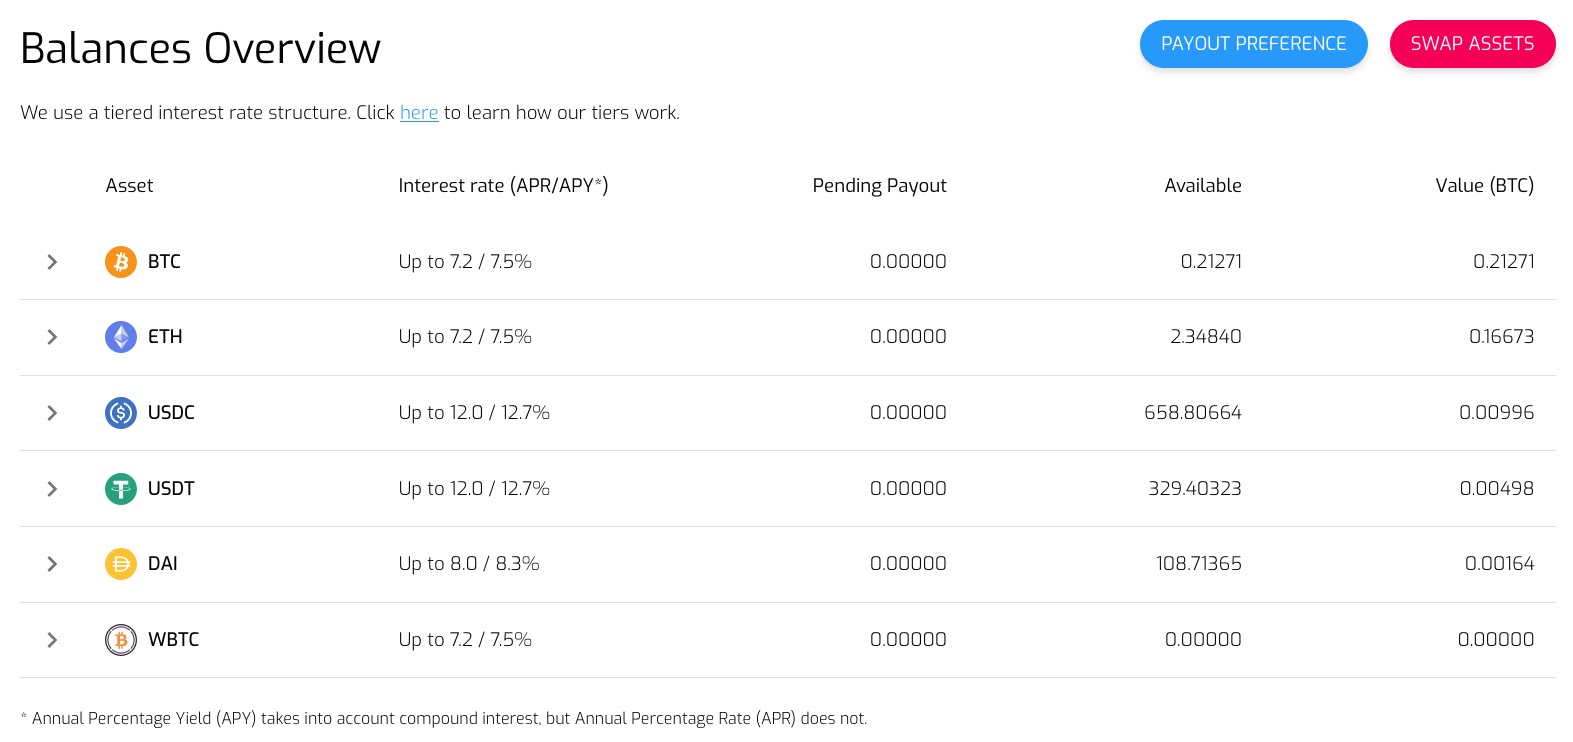Click the orange Bitcoin coin icon
Viewport: 1573px width, 742px height.
[x=121, y=262]
